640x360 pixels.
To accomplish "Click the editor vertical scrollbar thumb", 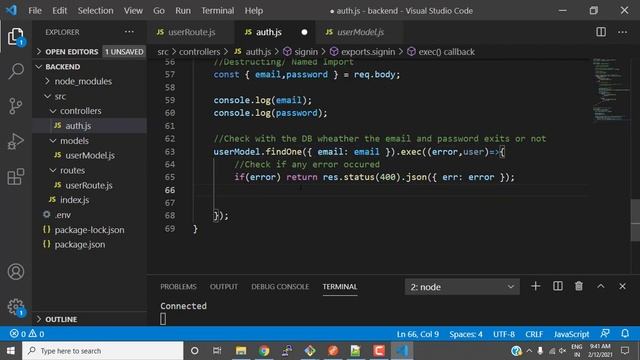I will [635, 220].
